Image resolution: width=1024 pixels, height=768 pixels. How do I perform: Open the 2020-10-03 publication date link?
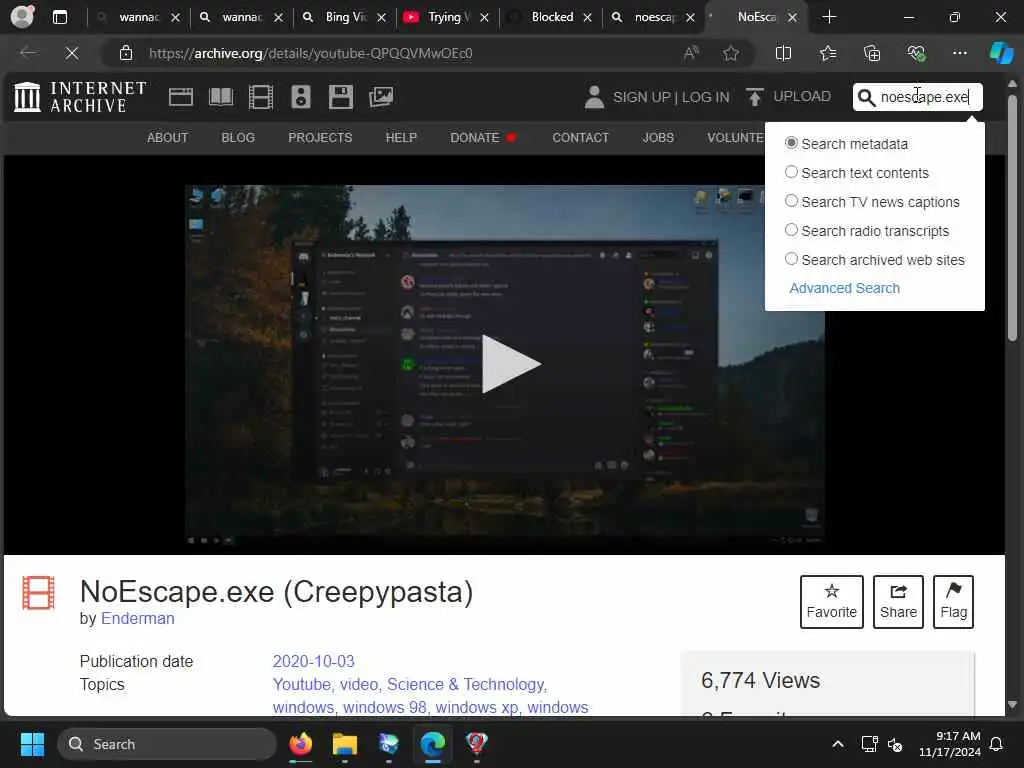[x=313, y=661]
